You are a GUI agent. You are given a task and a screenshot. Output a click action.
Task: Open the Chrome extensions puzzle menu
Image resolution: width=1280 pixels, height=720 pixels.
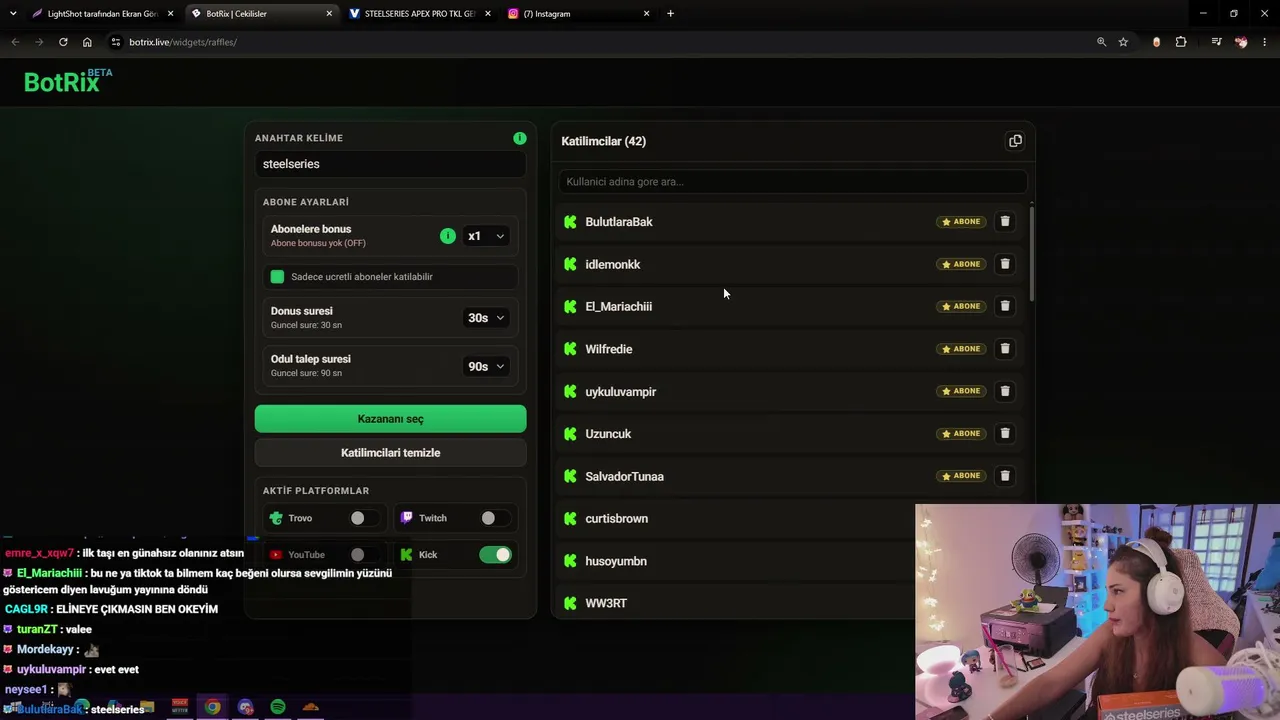click(1181, 42)
